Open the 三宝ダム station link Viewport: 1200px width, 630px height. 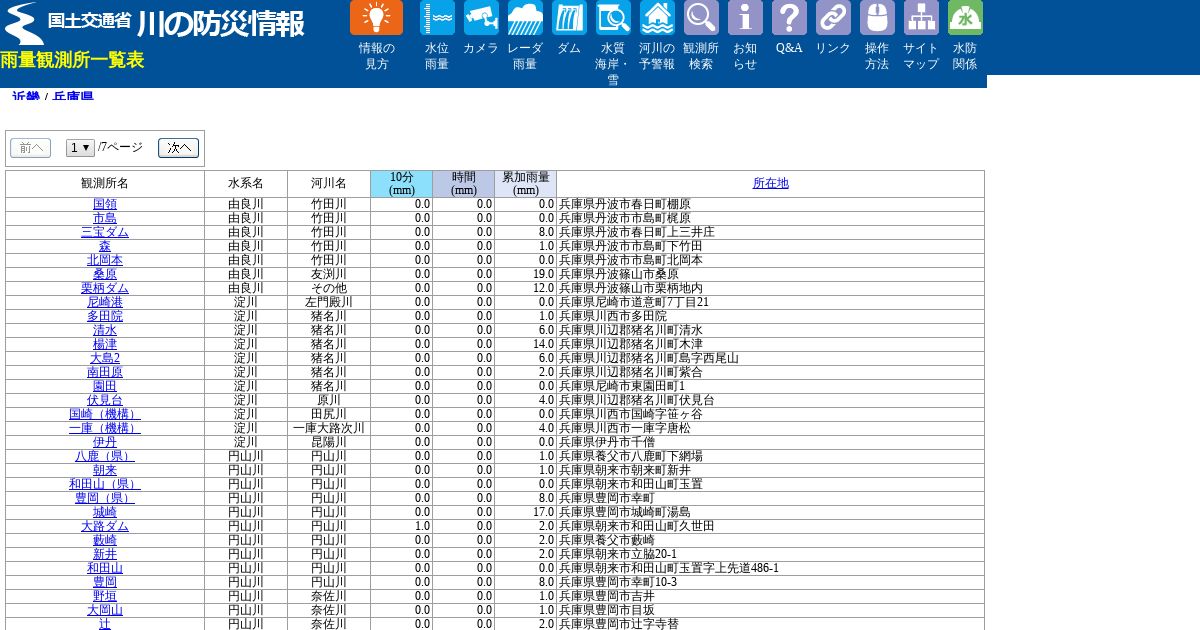tap(105, 232)
